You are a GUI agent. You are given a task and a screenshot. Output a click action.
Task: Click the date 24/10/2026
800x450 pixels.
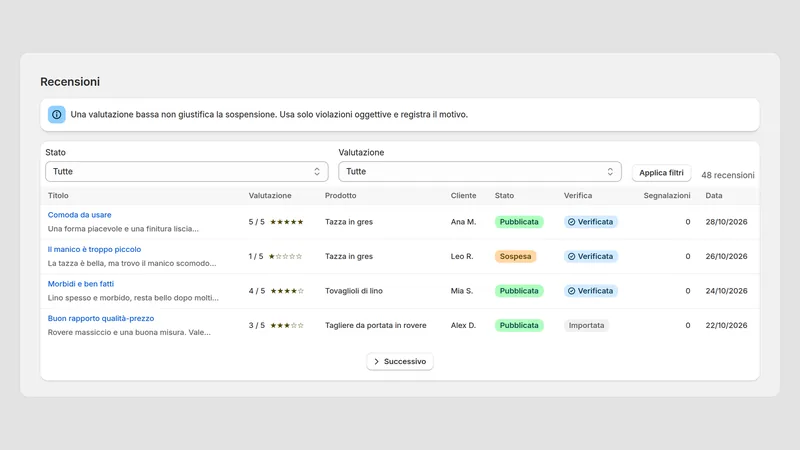pyautogui.click(x=727, y=291)
